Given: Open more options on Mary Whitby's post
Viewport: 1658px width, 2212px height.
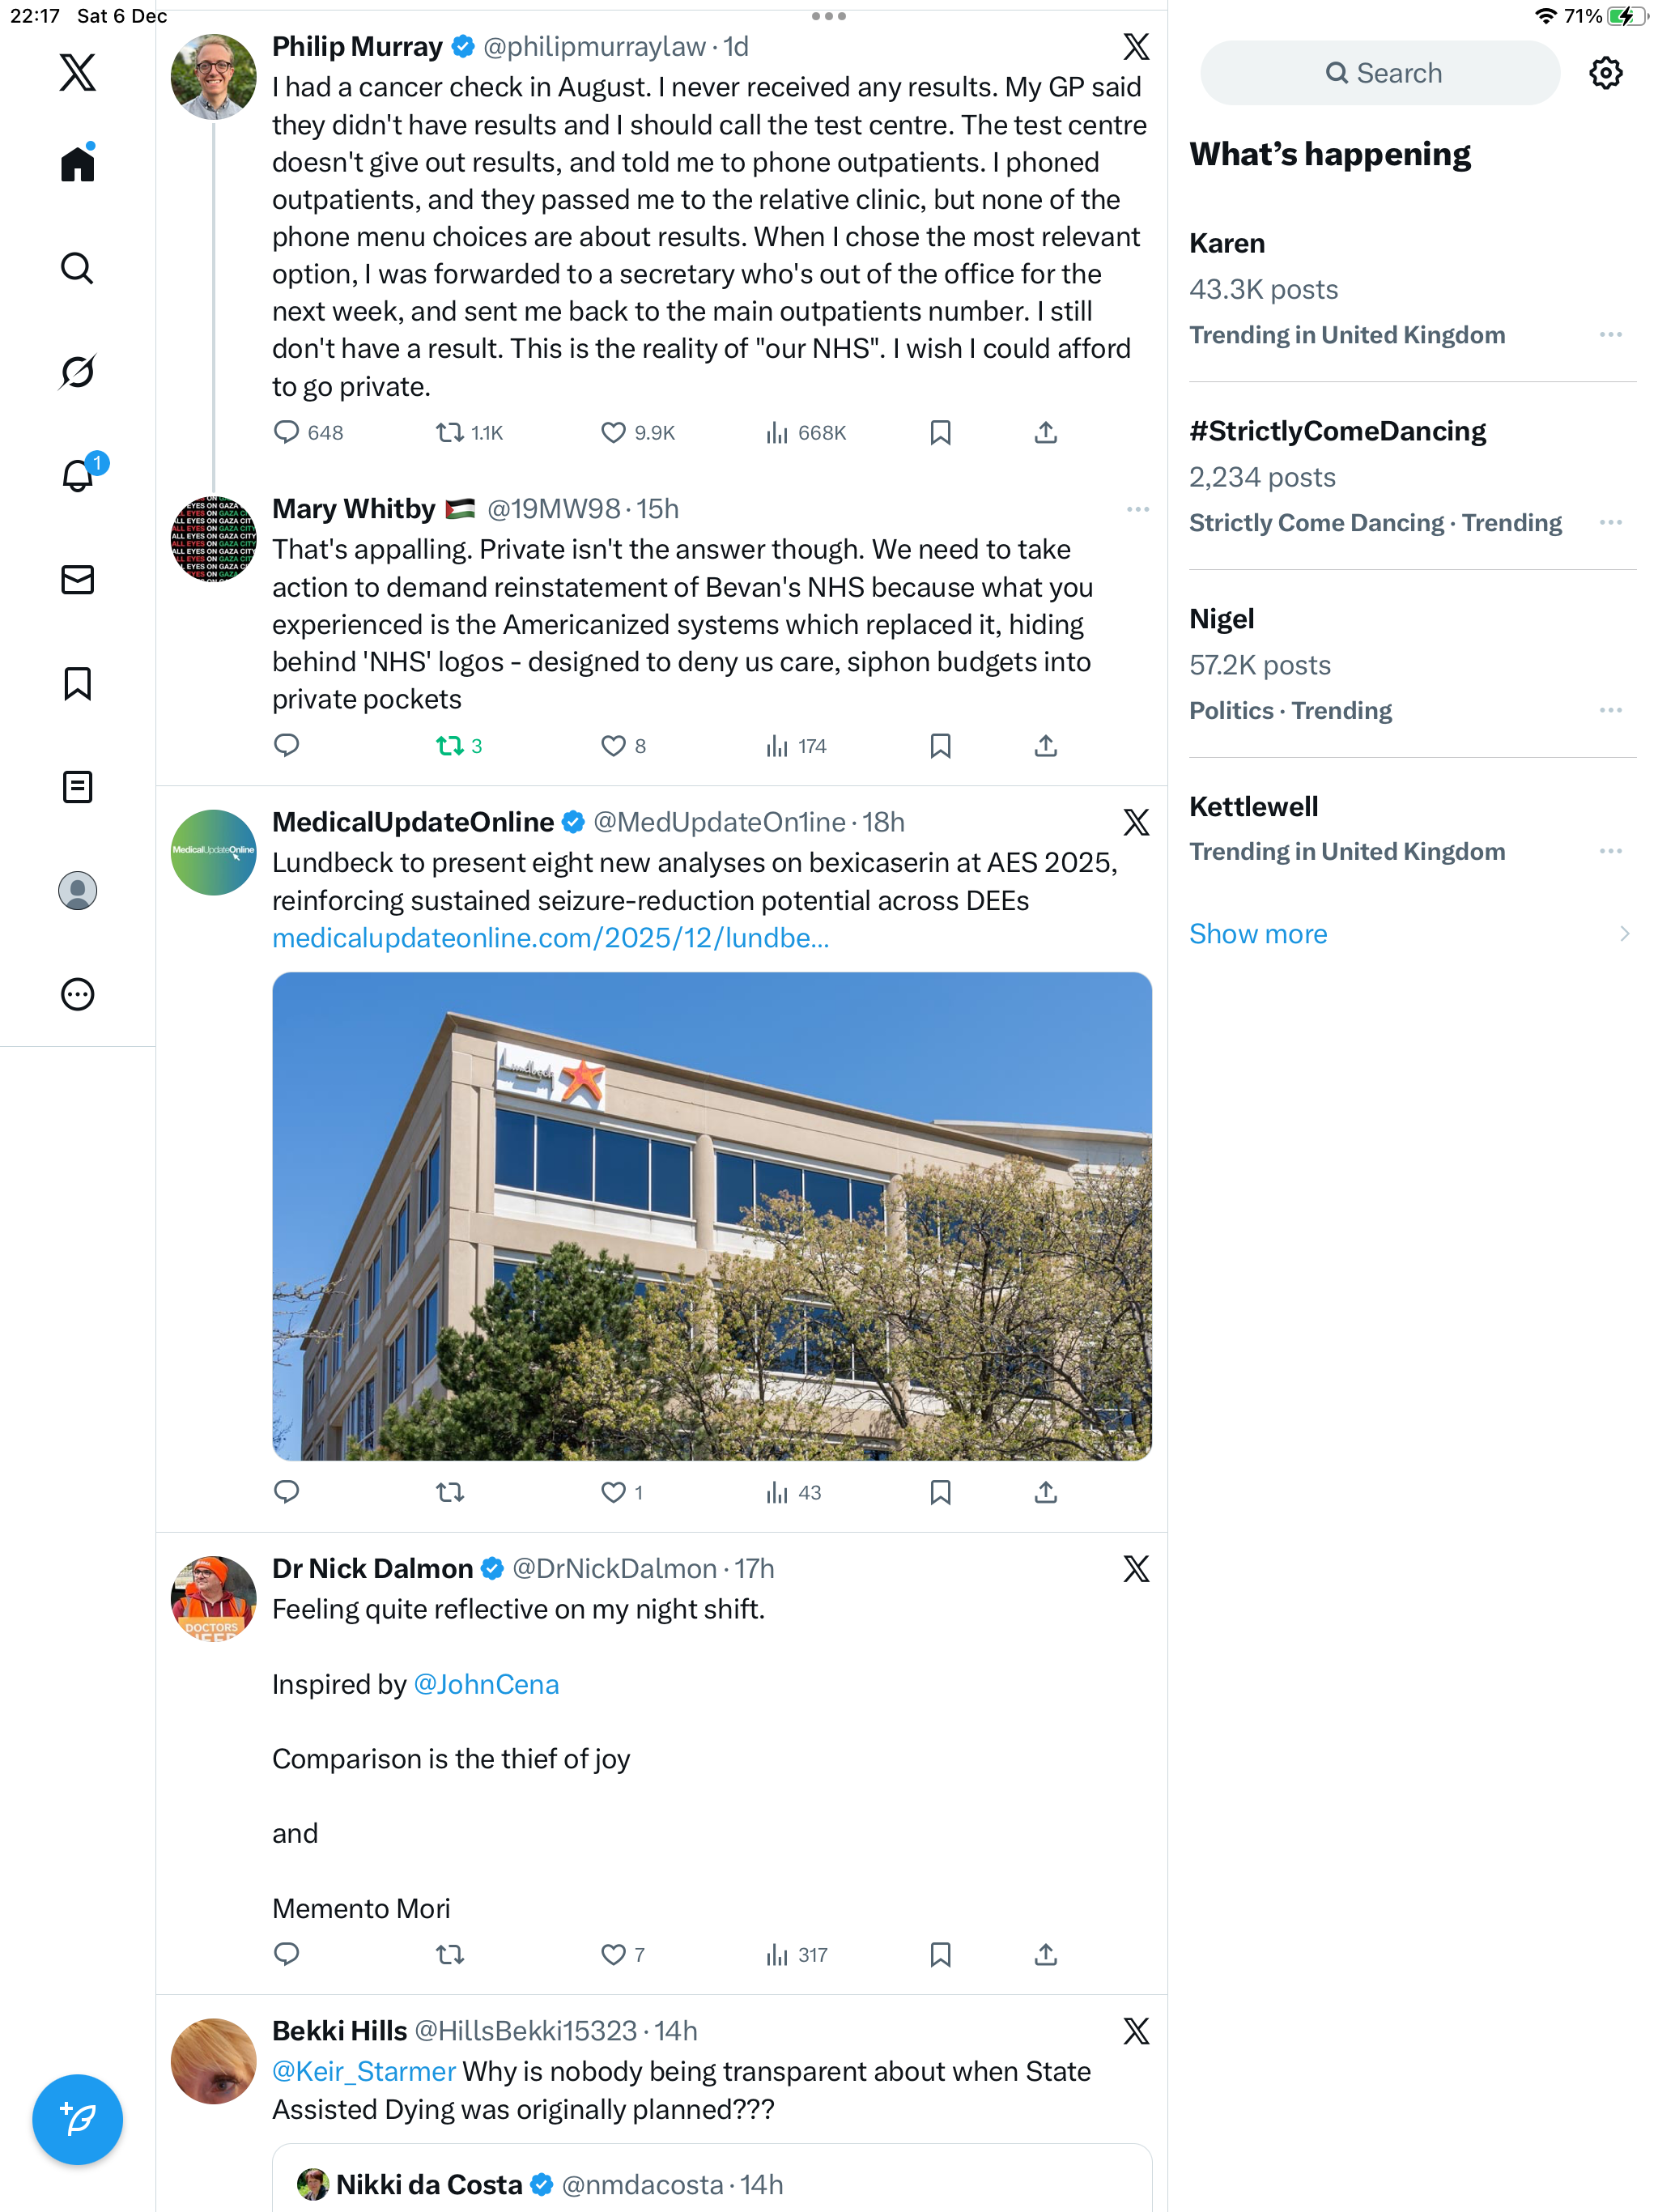Looking at the screenshot, I should pos(1137,509).
